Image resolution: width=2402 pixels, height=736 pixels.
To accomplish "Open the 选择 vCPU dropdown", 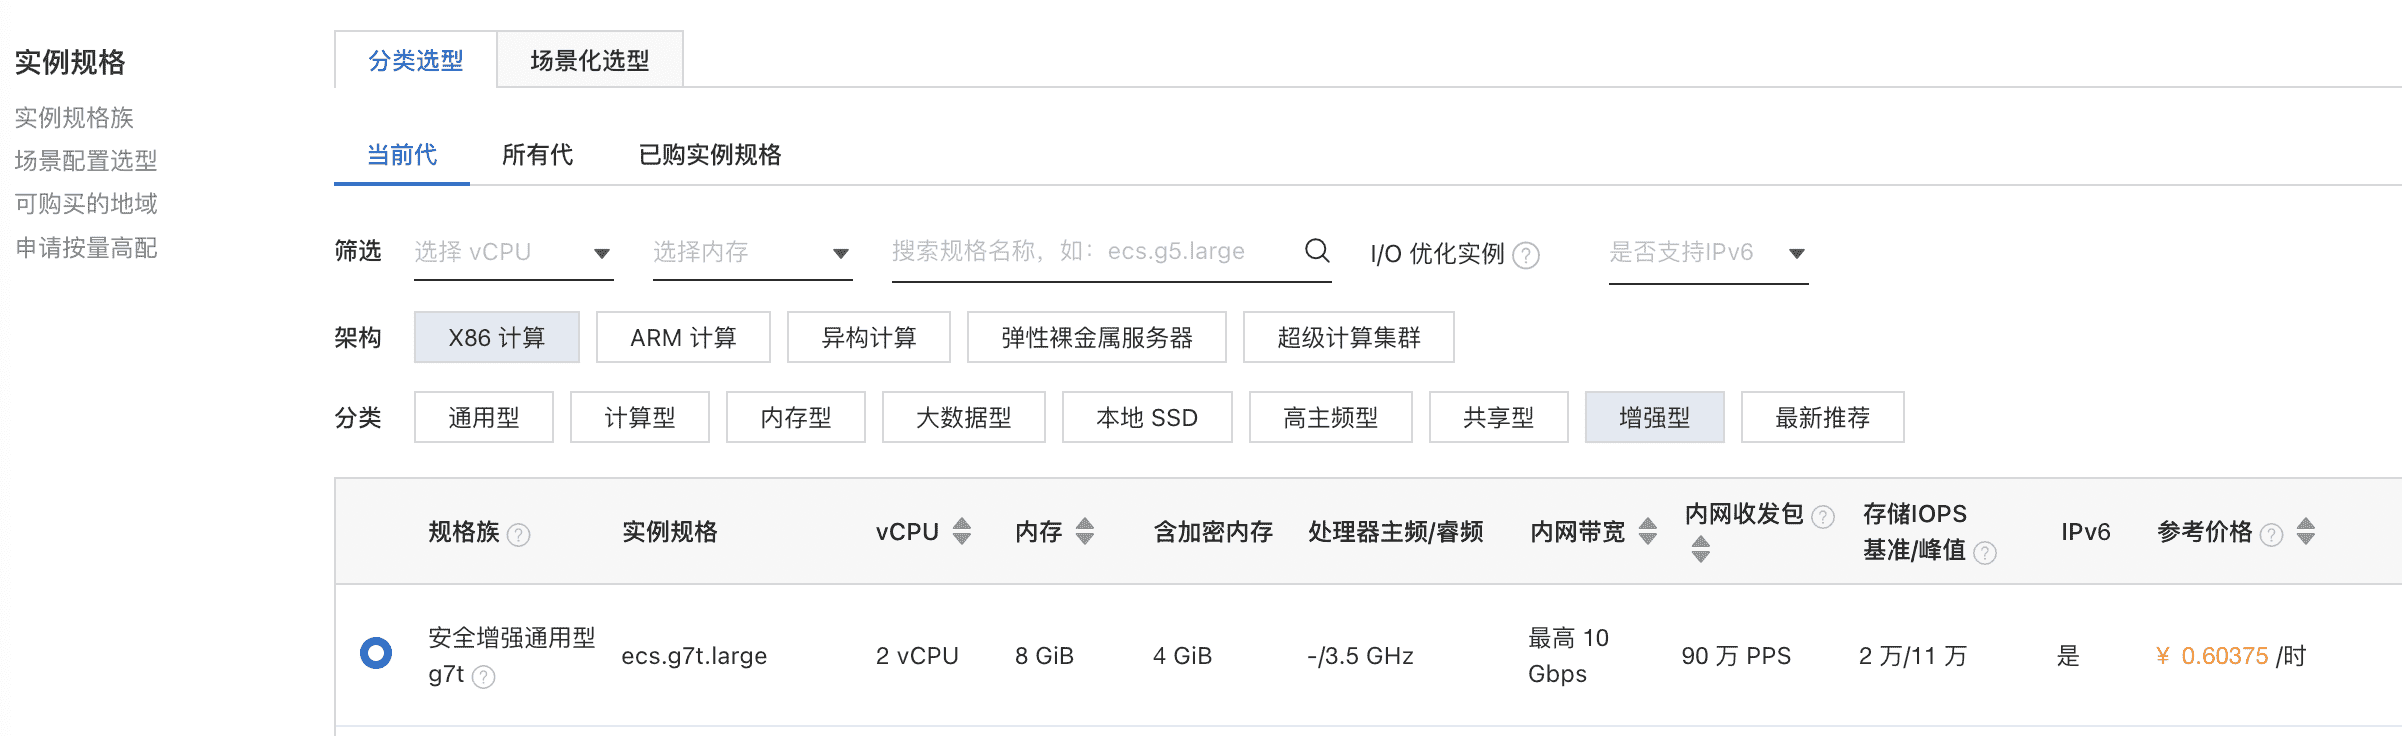I will pyautogui.click(x=513, y=252).
